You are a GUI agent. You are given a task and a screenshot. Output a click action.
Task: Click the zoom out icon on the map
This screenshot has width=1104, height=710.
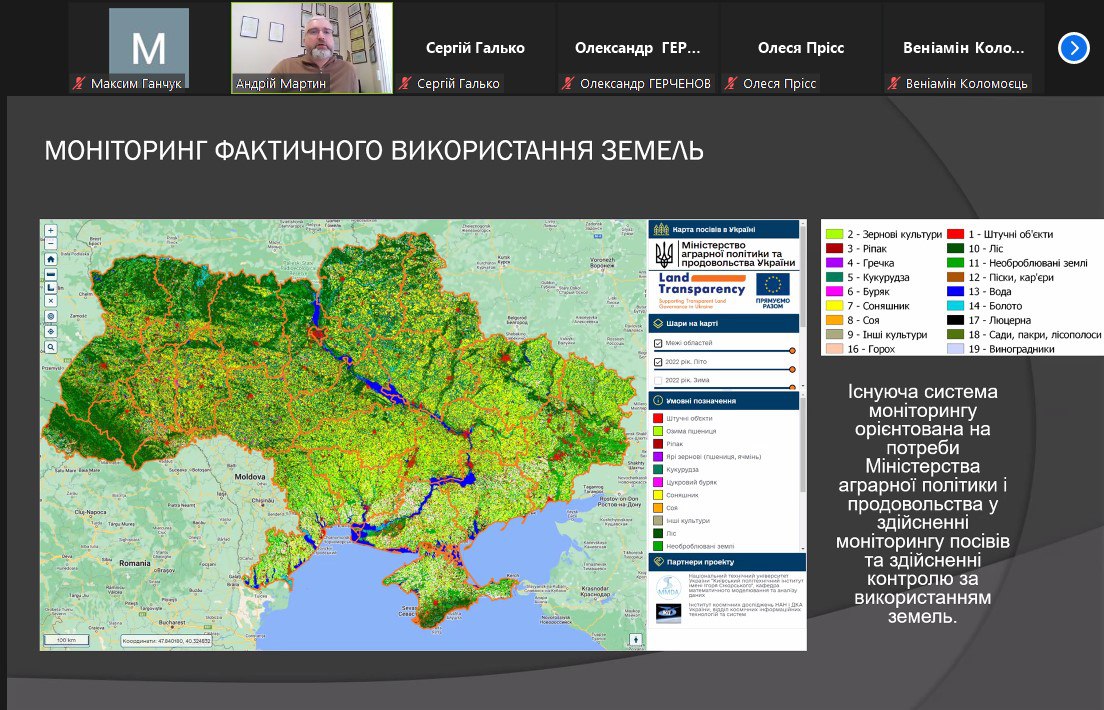[x=50, y=243]
